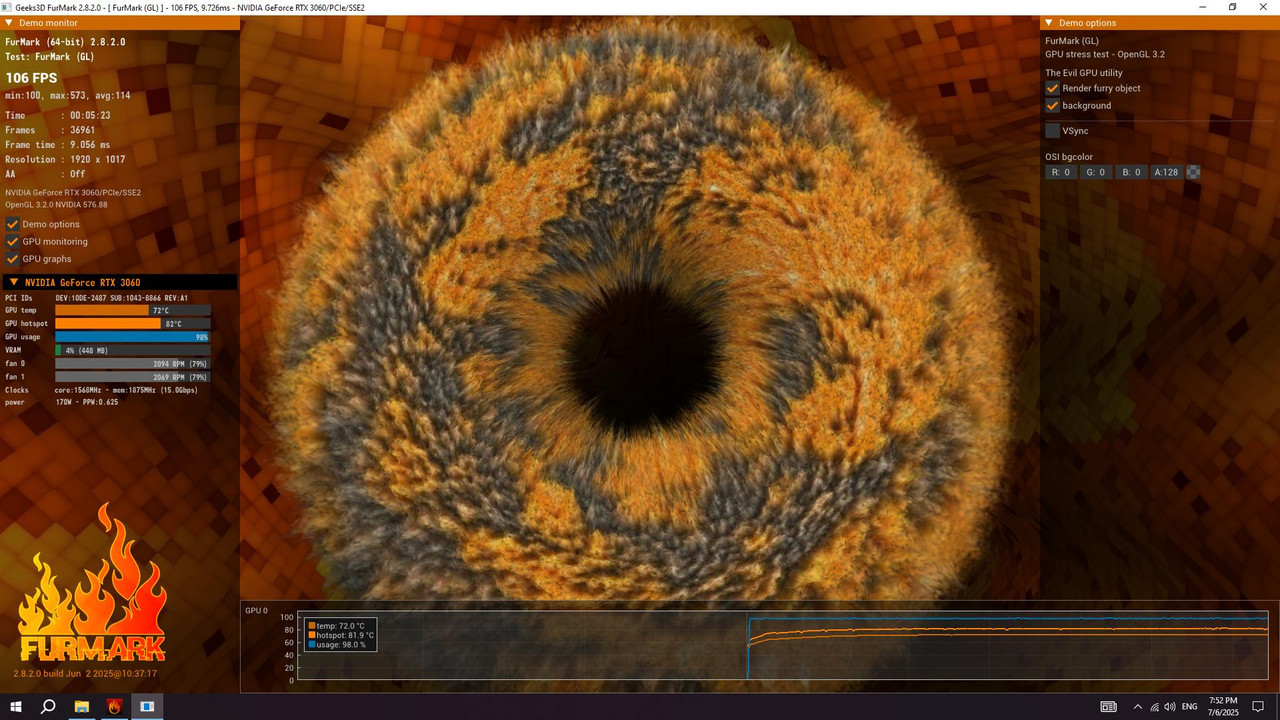Open the notification action center icon
The height and width of the screenshot is (720, 1280).
tap(1258, 706)
